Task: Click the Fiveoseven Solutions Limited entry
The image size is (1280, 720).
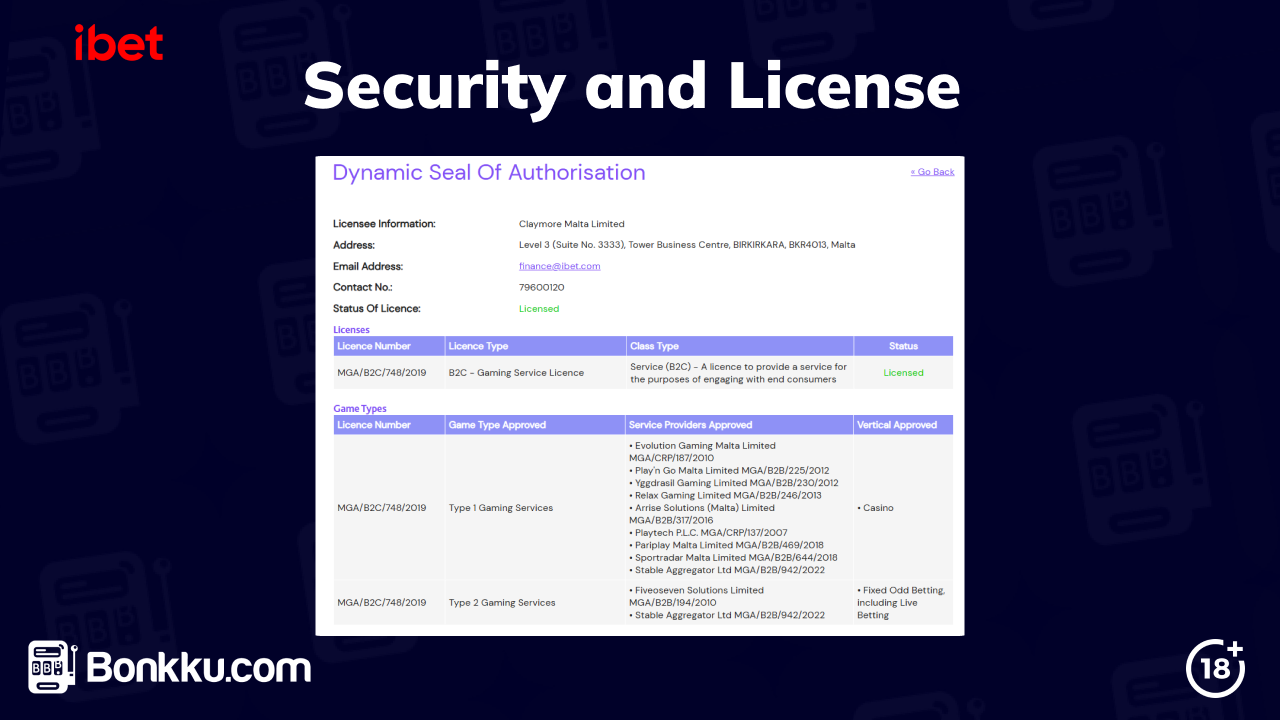Action: (696, 597)
